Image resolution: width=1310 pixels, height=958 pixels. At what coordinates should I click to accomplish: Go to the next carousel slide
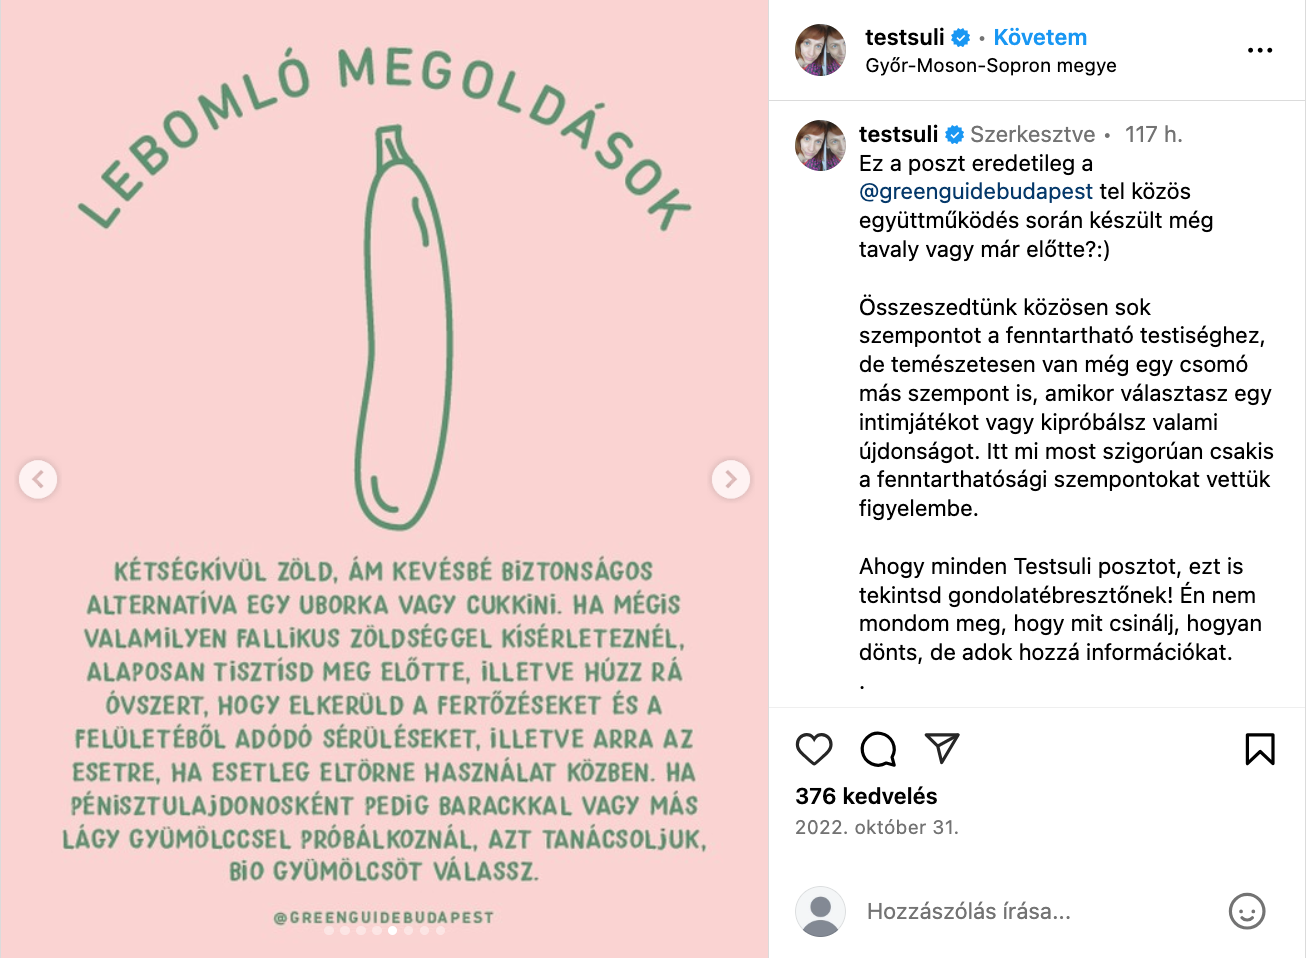[731, 479]
